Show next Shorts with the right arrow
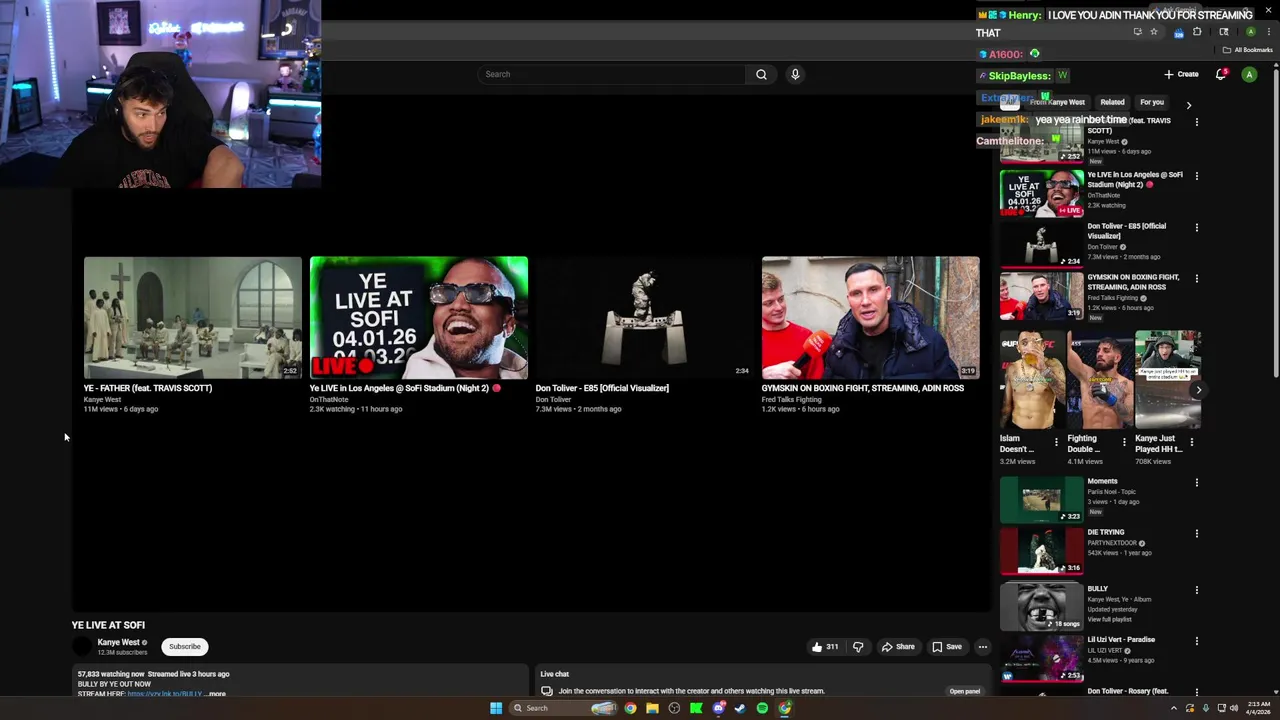Image resolution: width=1280 pixels, height=720 pixels. (x=1198, y=390)
